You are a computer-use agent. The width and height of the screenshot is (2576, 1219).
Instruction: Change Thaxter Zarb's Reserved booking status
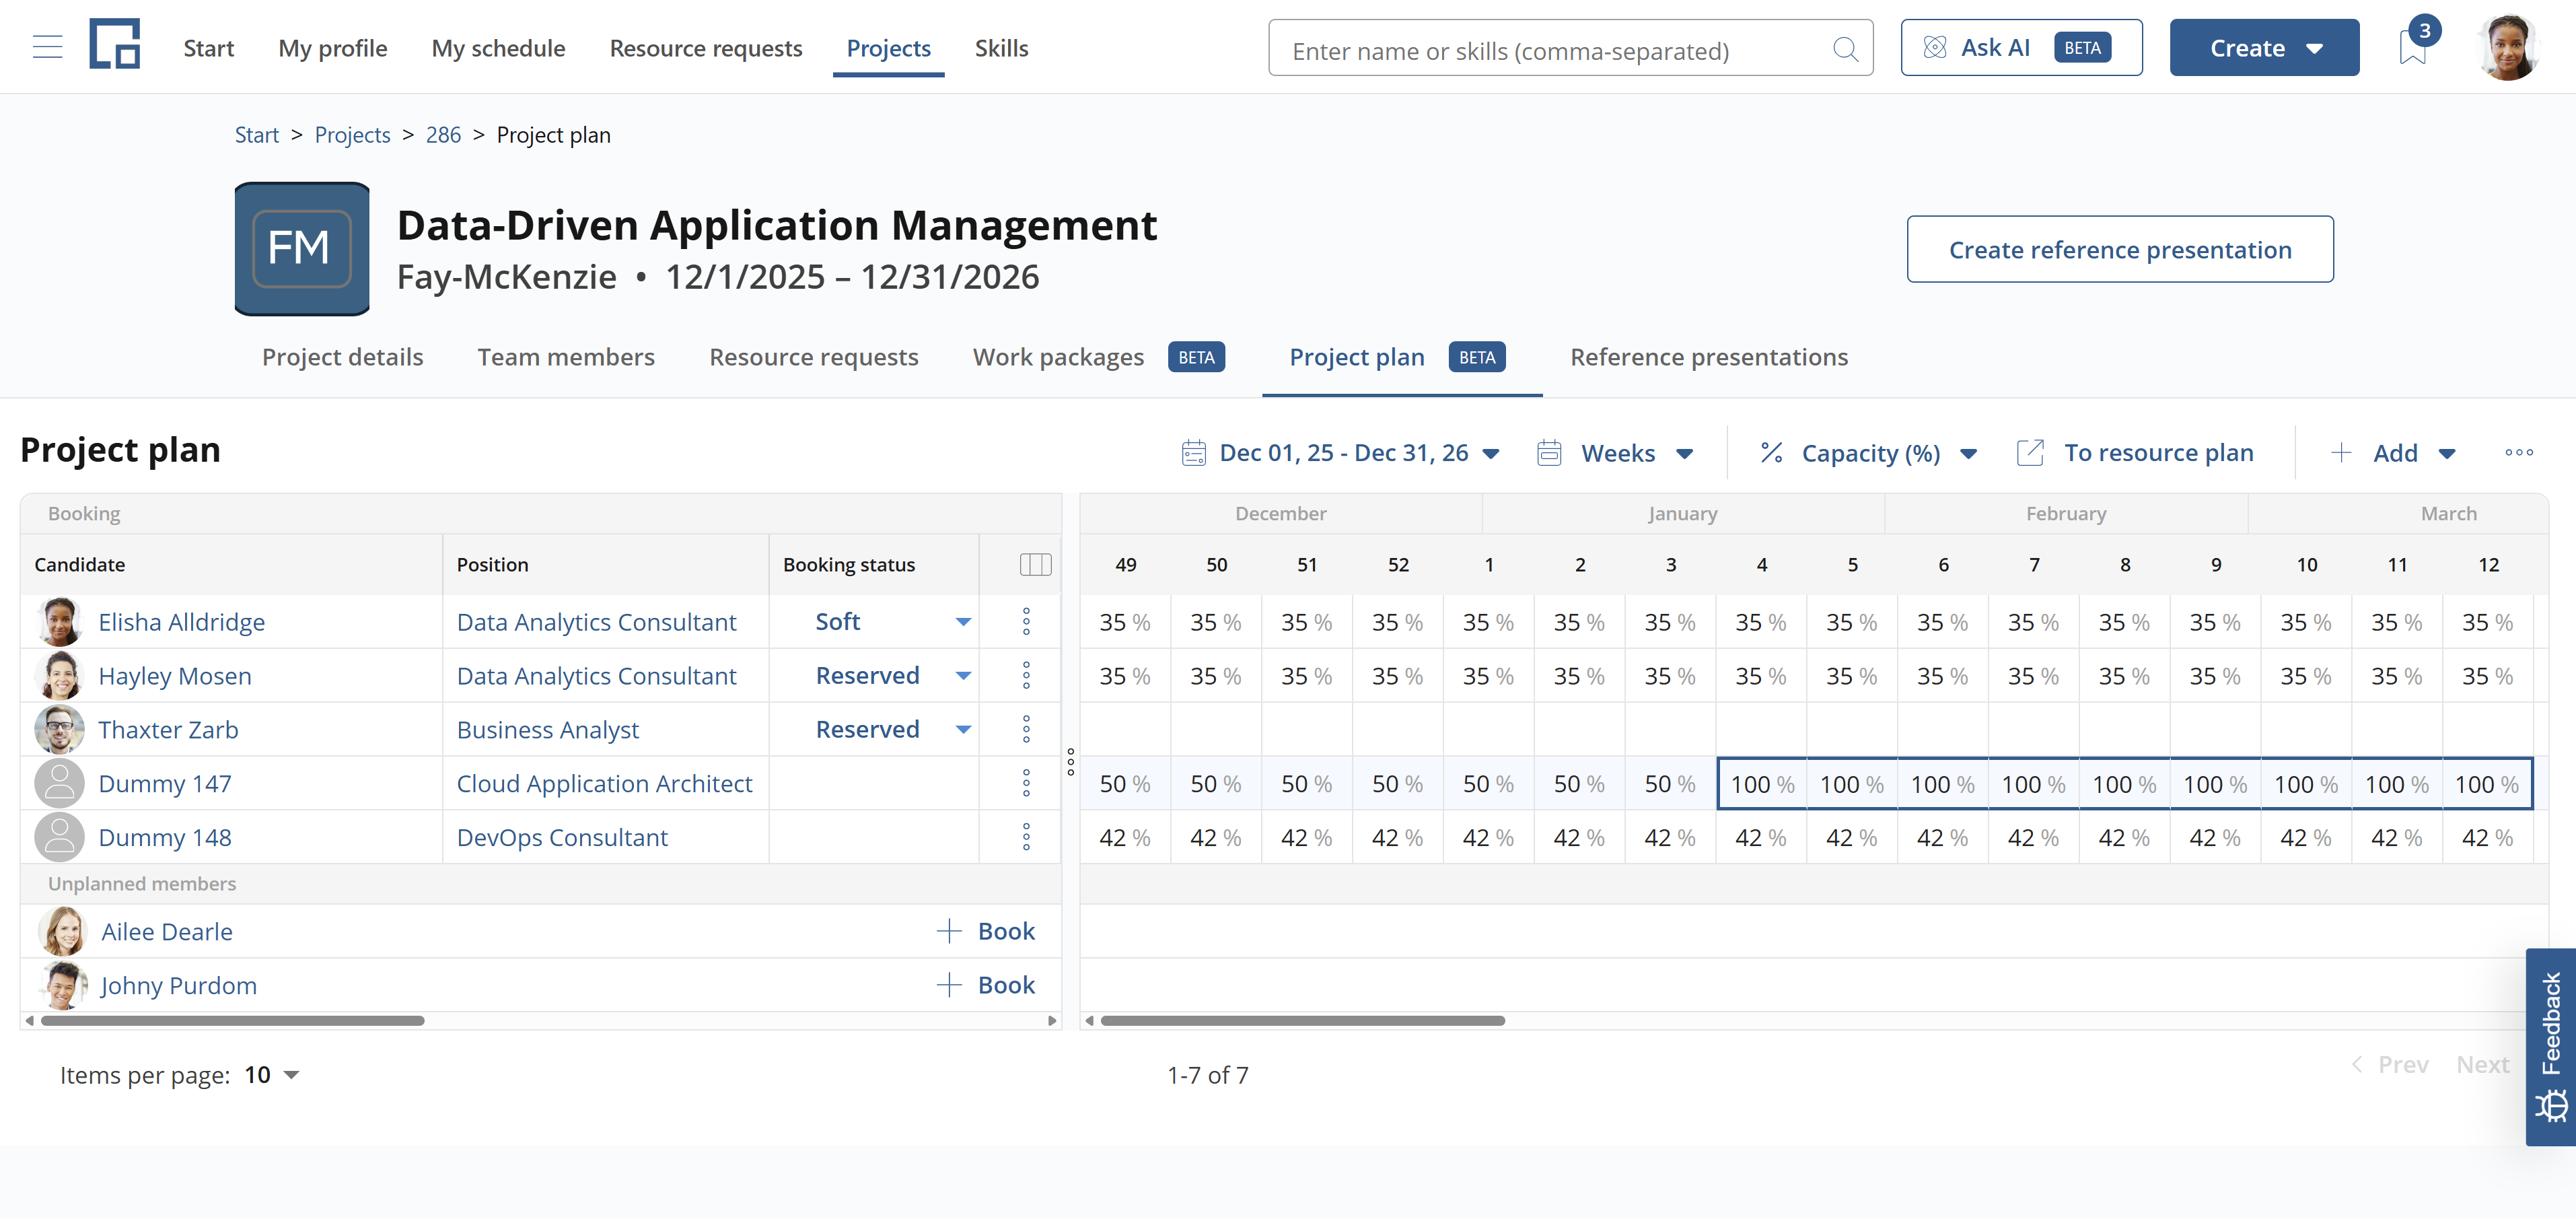(892, 730)
